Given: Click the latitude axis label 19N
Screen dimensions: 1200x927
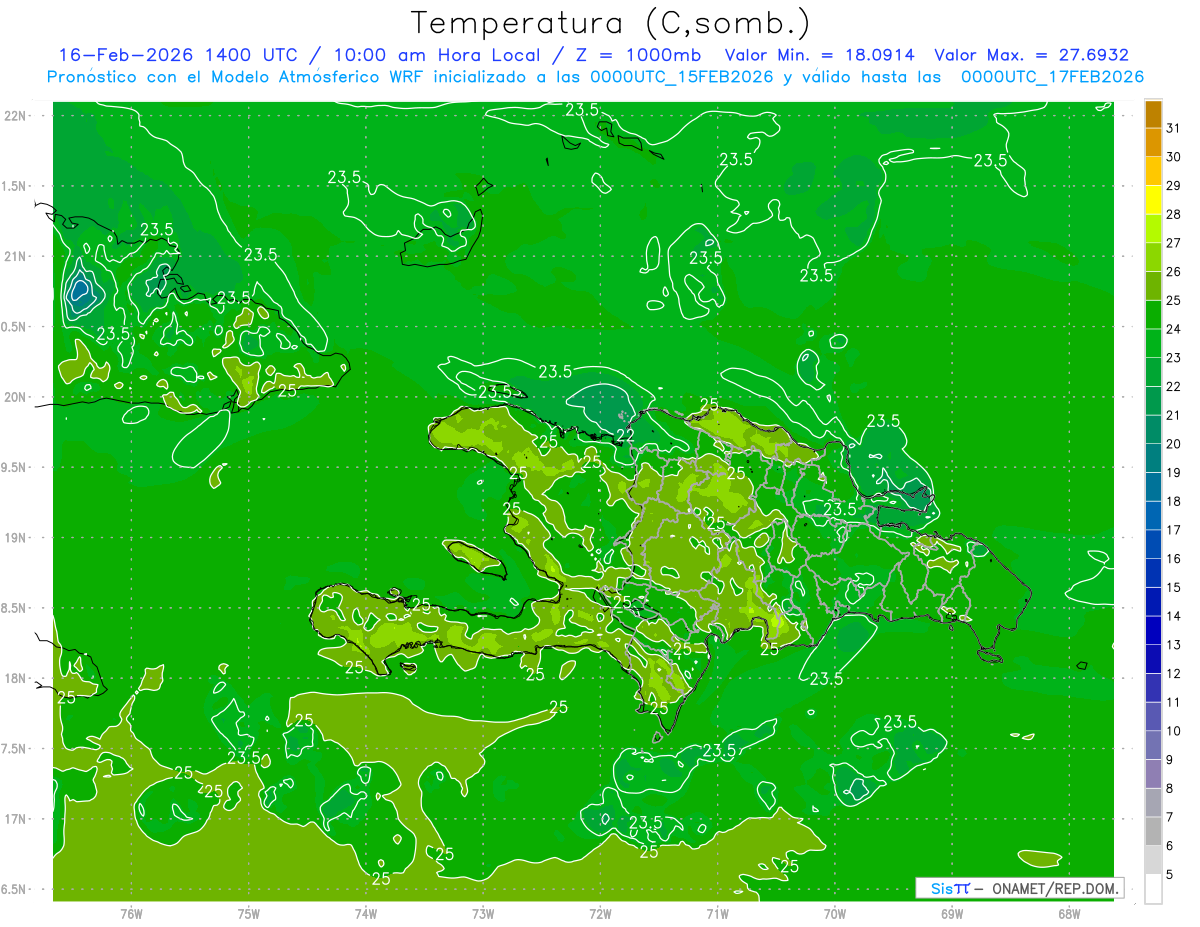Looking at the screenshot, I should pos(17,538).
